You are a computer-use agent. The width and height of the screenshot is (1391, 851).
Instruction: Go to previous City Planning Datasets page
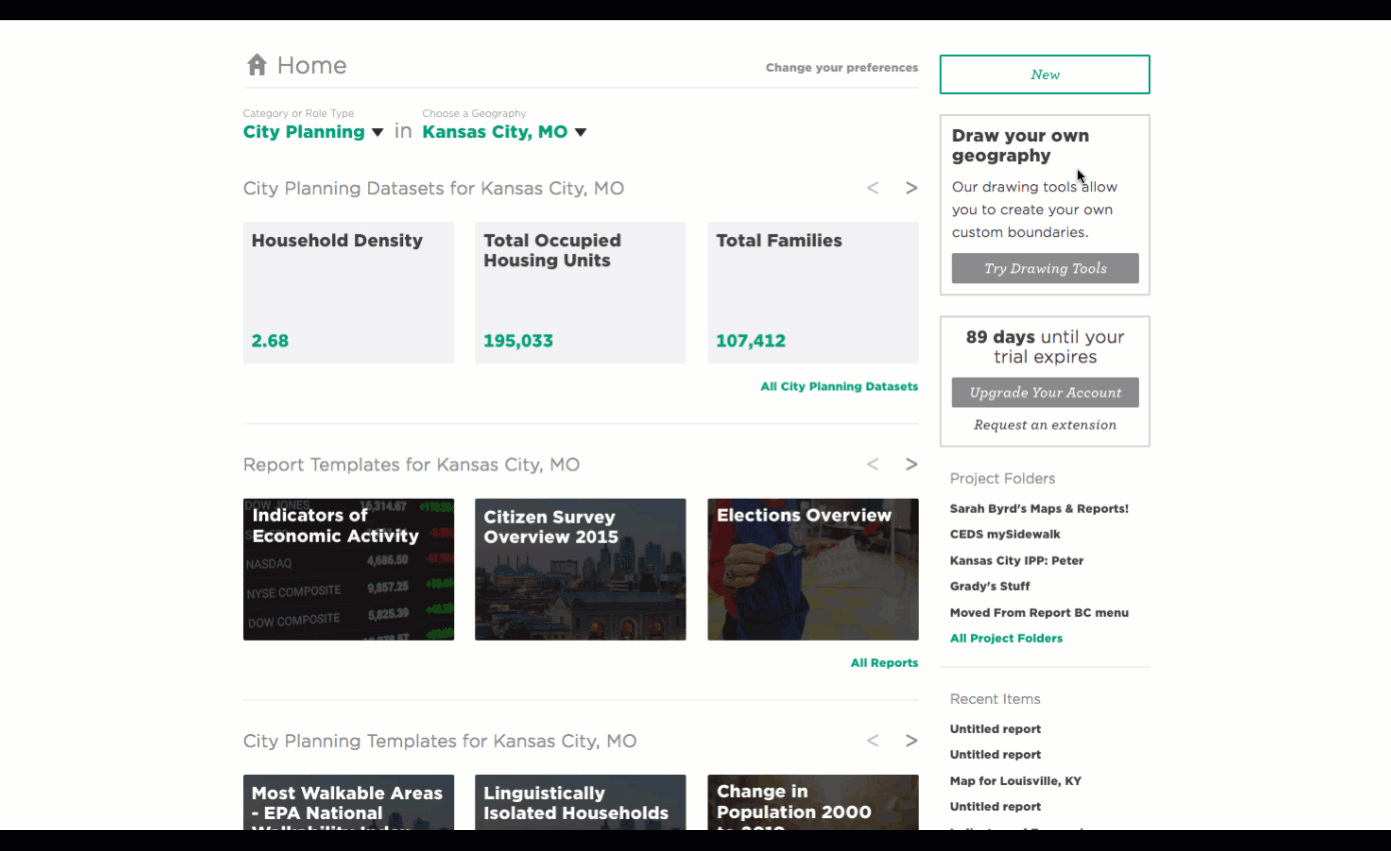pos(873,188)
